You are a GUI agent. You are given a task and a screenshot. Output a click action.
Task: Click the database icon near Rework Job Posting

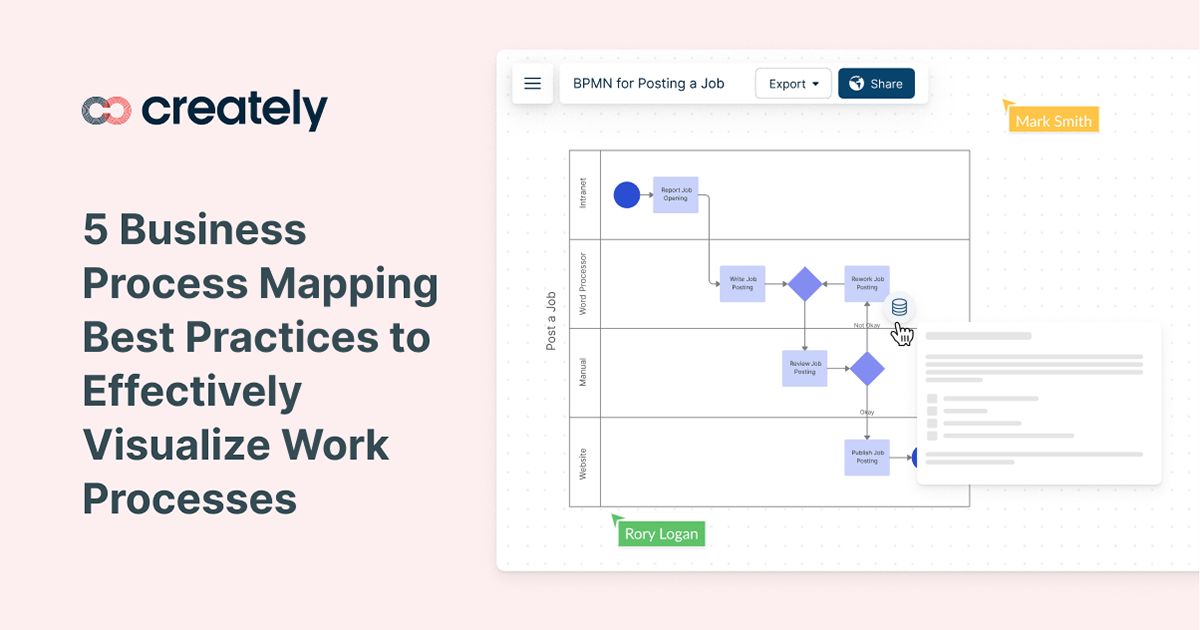(x=899, y=307)
